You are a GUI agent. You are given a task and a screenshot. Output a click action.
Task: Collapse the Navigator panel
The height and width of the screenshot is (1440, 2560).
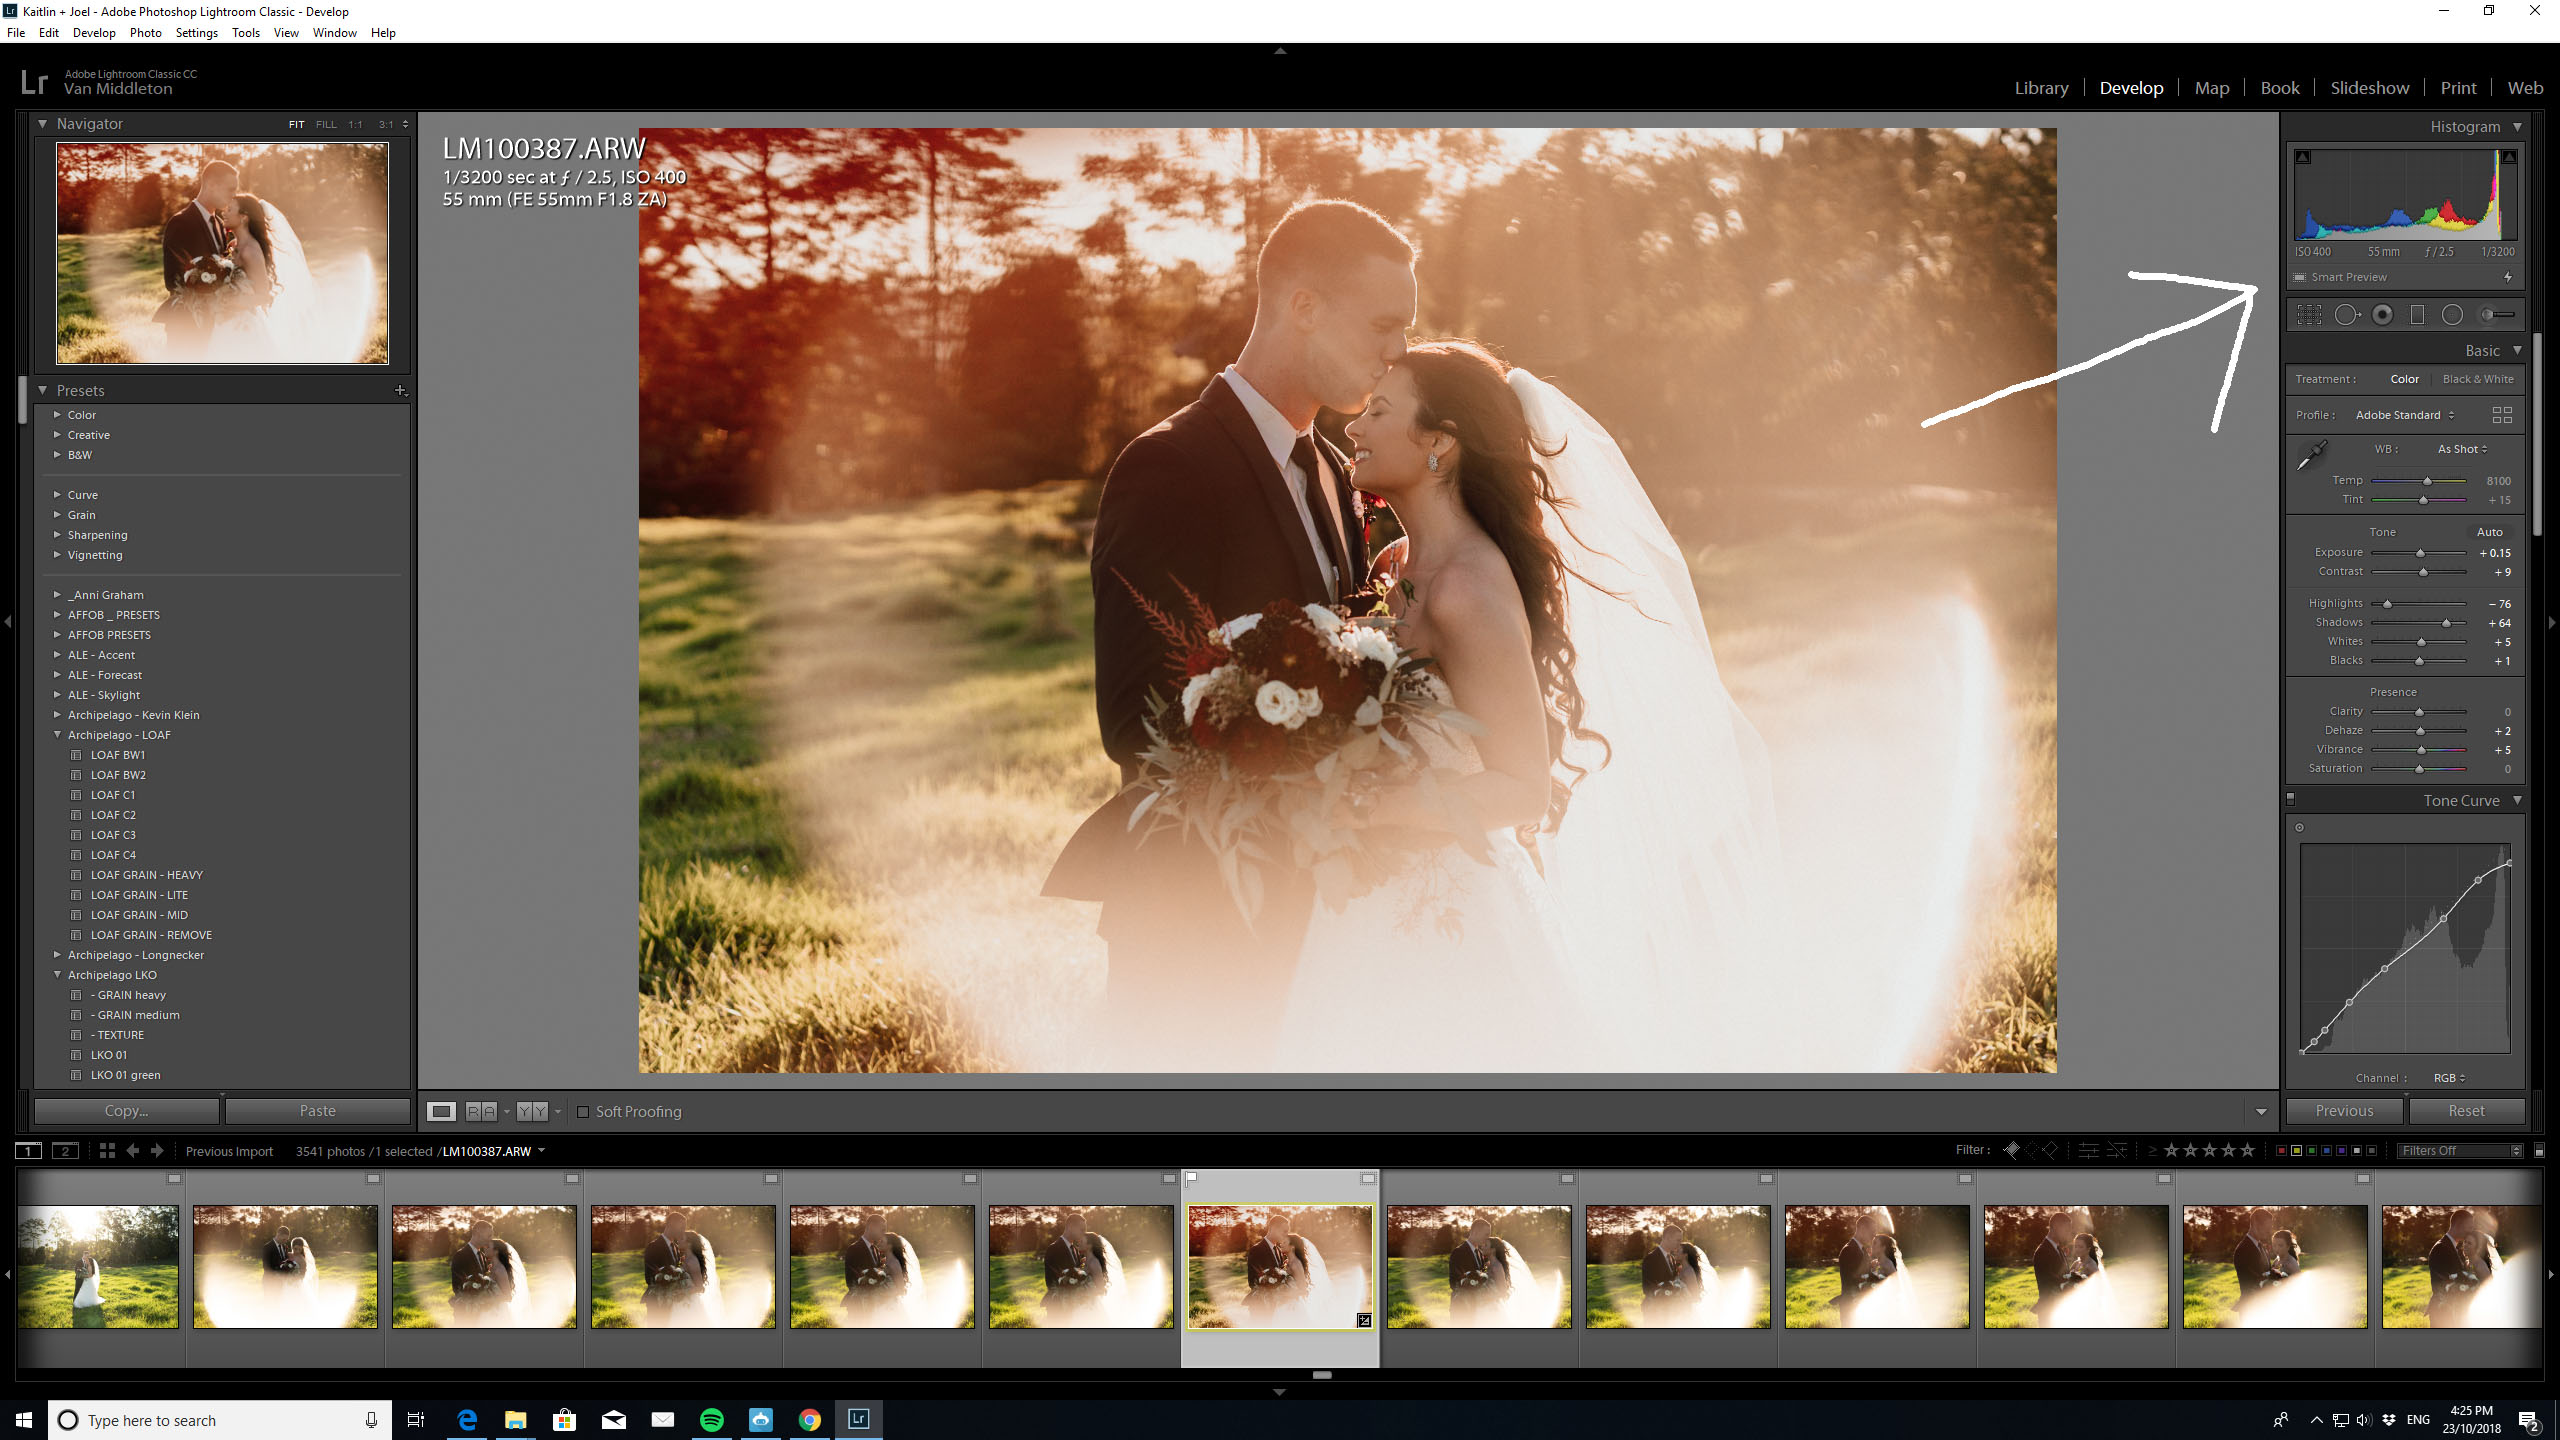pos(43,124)
